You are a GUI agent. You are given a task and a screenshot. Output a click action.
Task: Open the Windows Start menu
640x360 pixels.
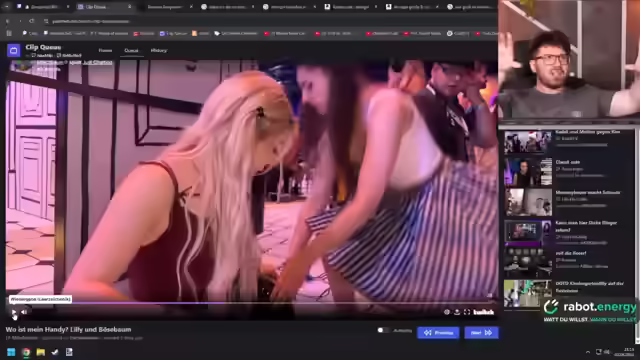[11, 352]
